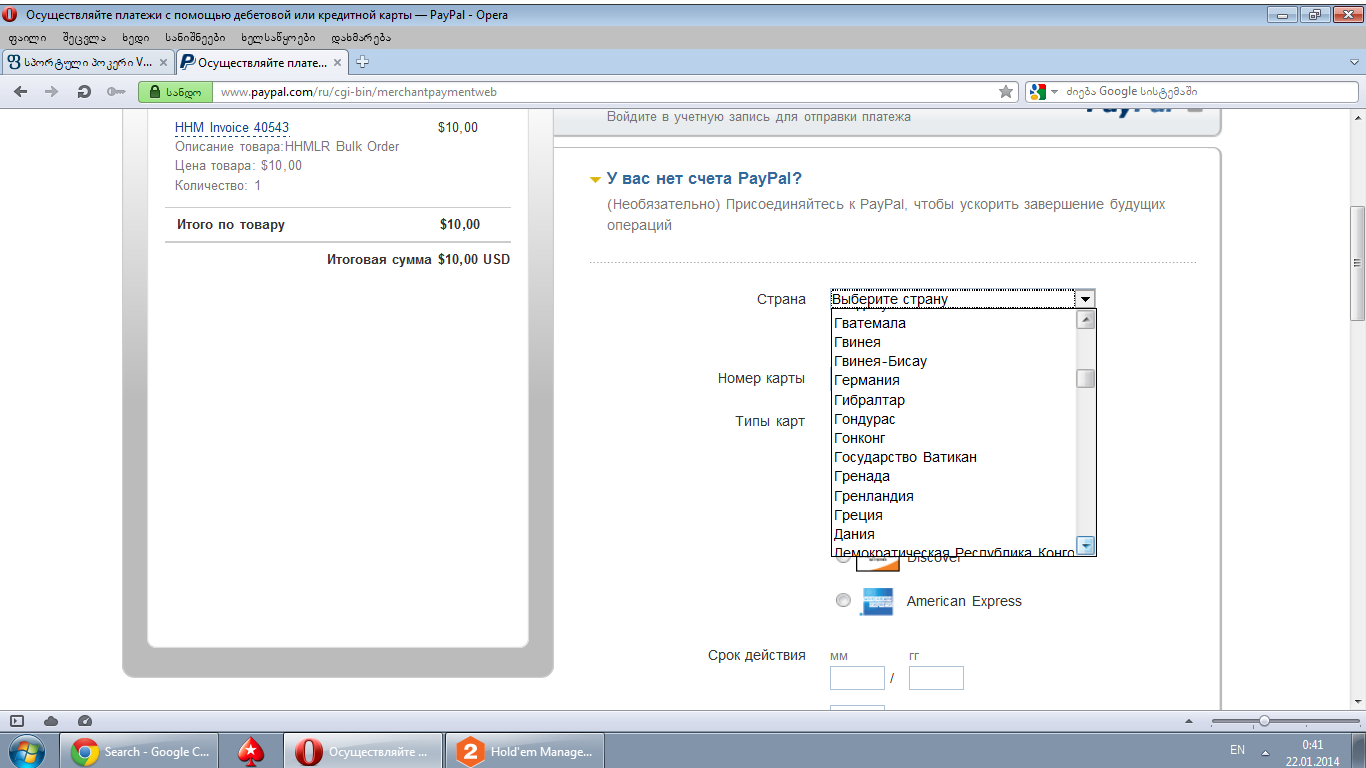Image resolution: width=1366 pixels, height=768 pixels.
Task: Open Hold'em Manager from the taskbar
Action: [x=524, y=751]
